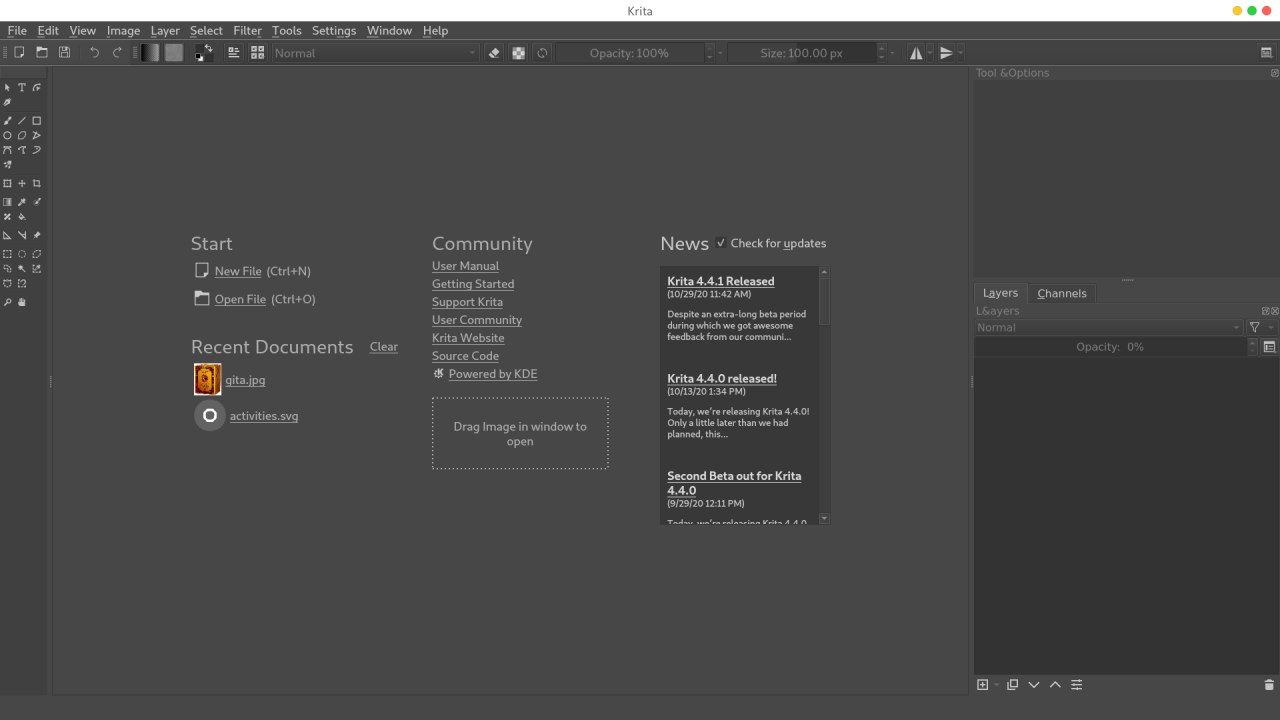
Task: Click the duplicate layer icon
Action: click(1012, 685)
